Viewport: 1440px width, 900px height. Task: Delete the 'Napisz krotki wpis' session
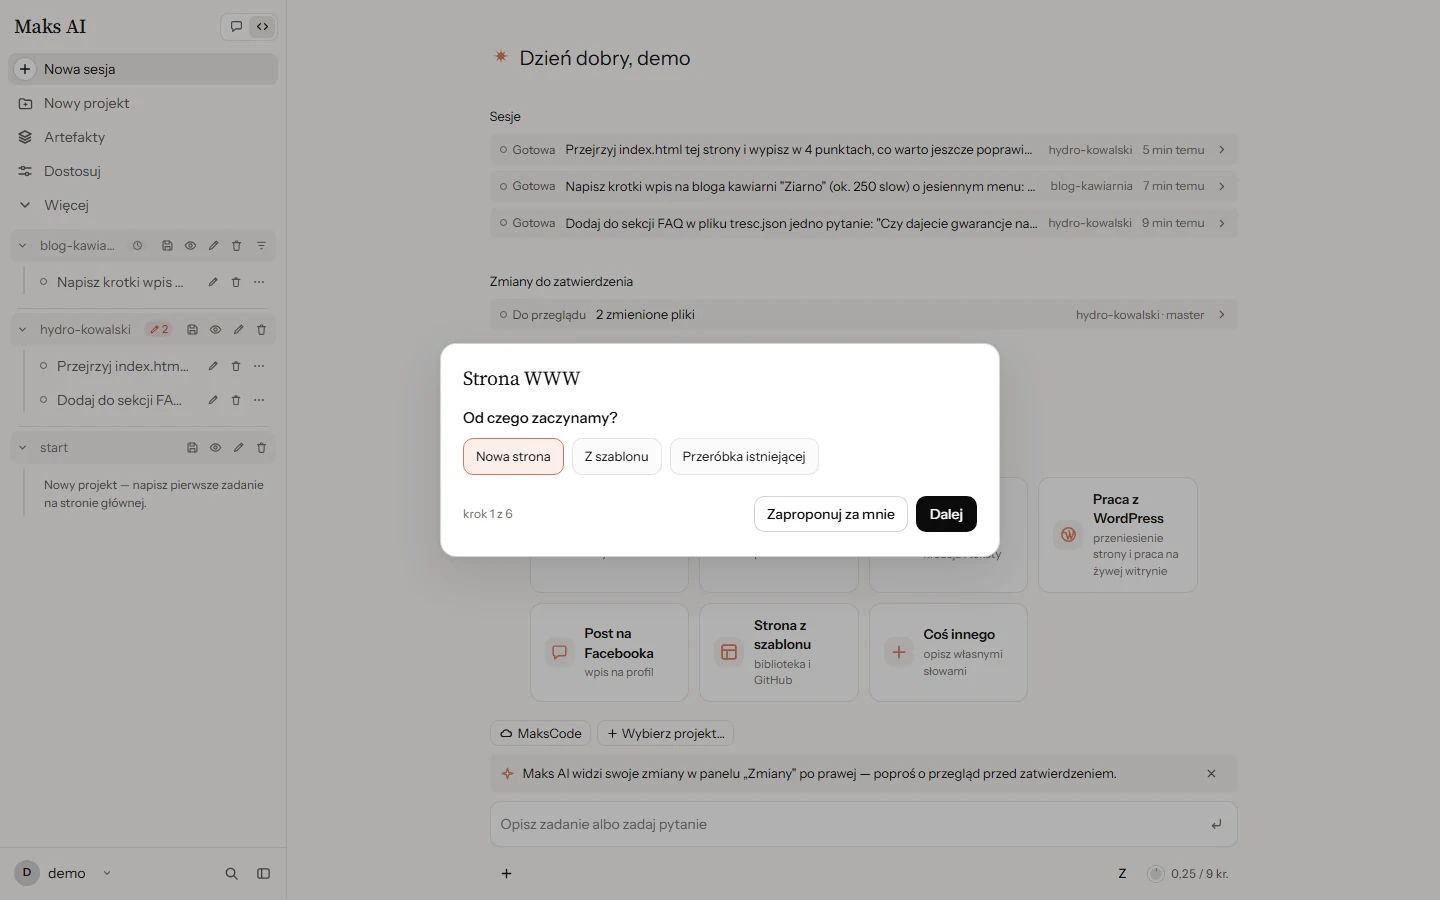(236, 282)
